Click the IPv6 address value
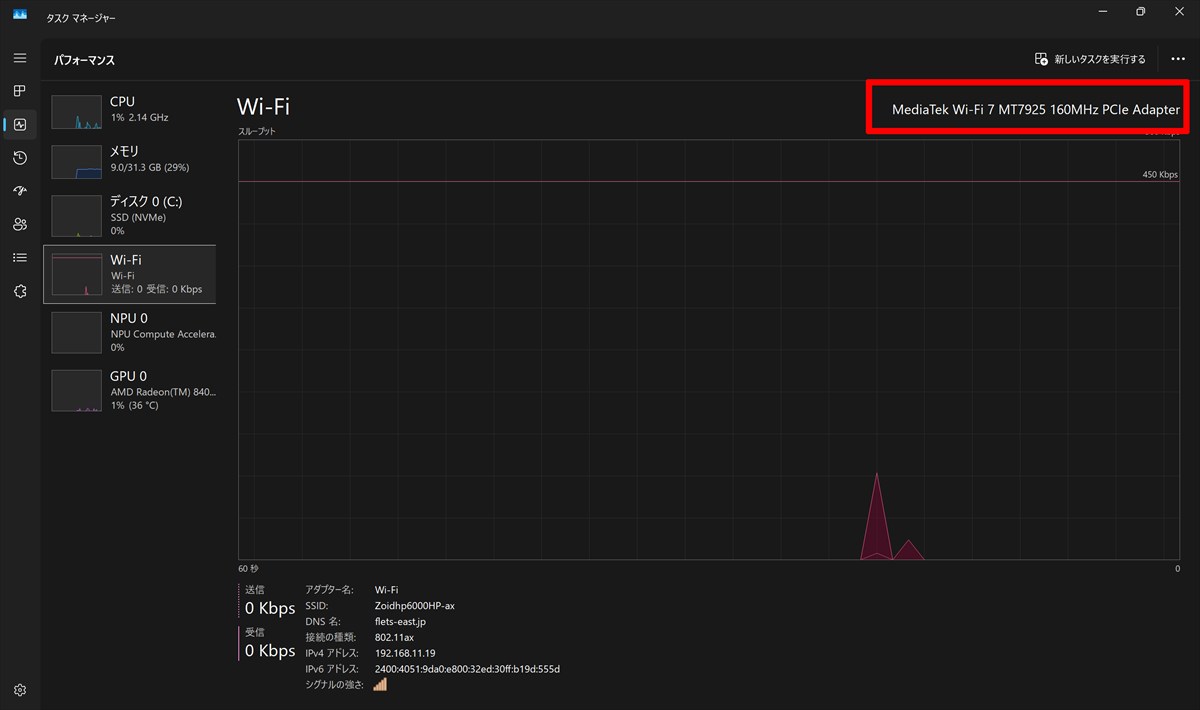Image resolution: width=1200 pixels, height=710 pixels. 467,669
